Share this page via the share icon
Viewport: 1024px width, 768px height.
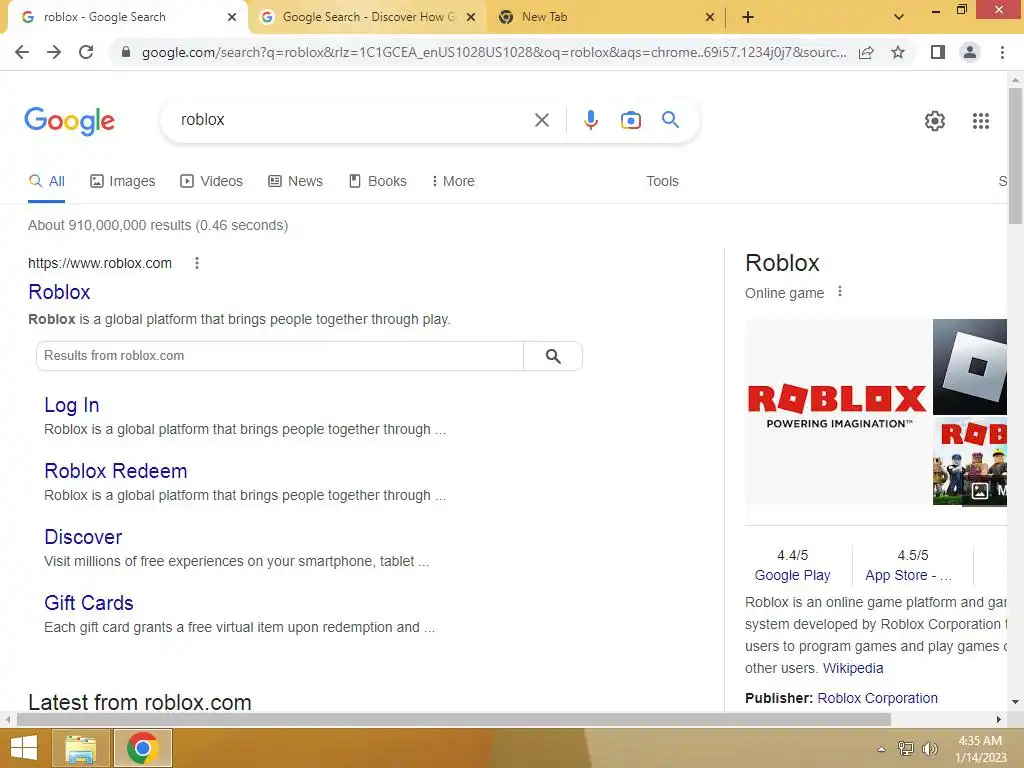(866, 52)
